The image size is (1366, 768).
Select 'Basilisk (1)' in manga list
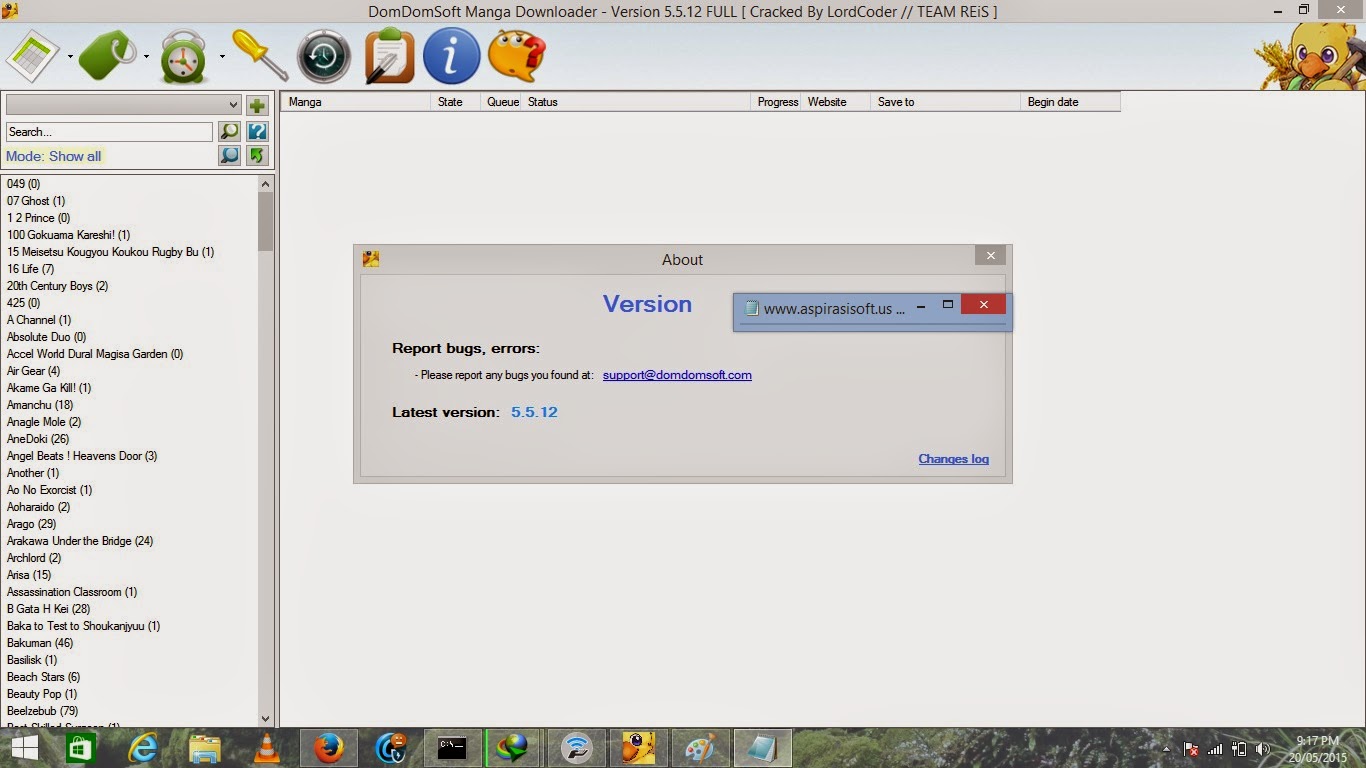pos(32,660)
